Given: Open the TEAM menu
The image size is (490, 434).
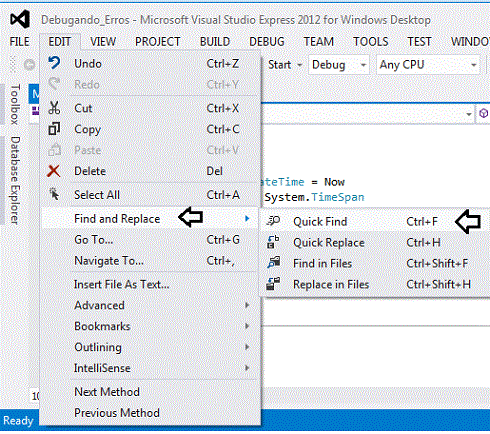Looking at the screenshot, I should click(319, 42).
